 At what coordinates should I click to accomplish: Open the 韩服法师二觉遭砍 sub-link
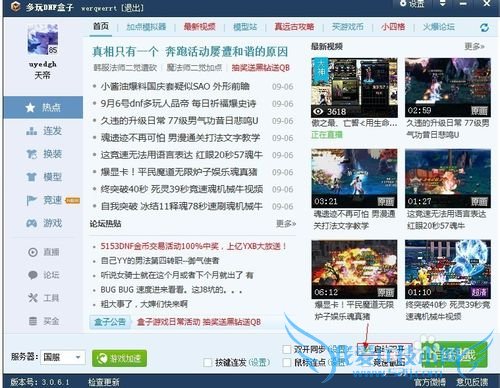125,68
